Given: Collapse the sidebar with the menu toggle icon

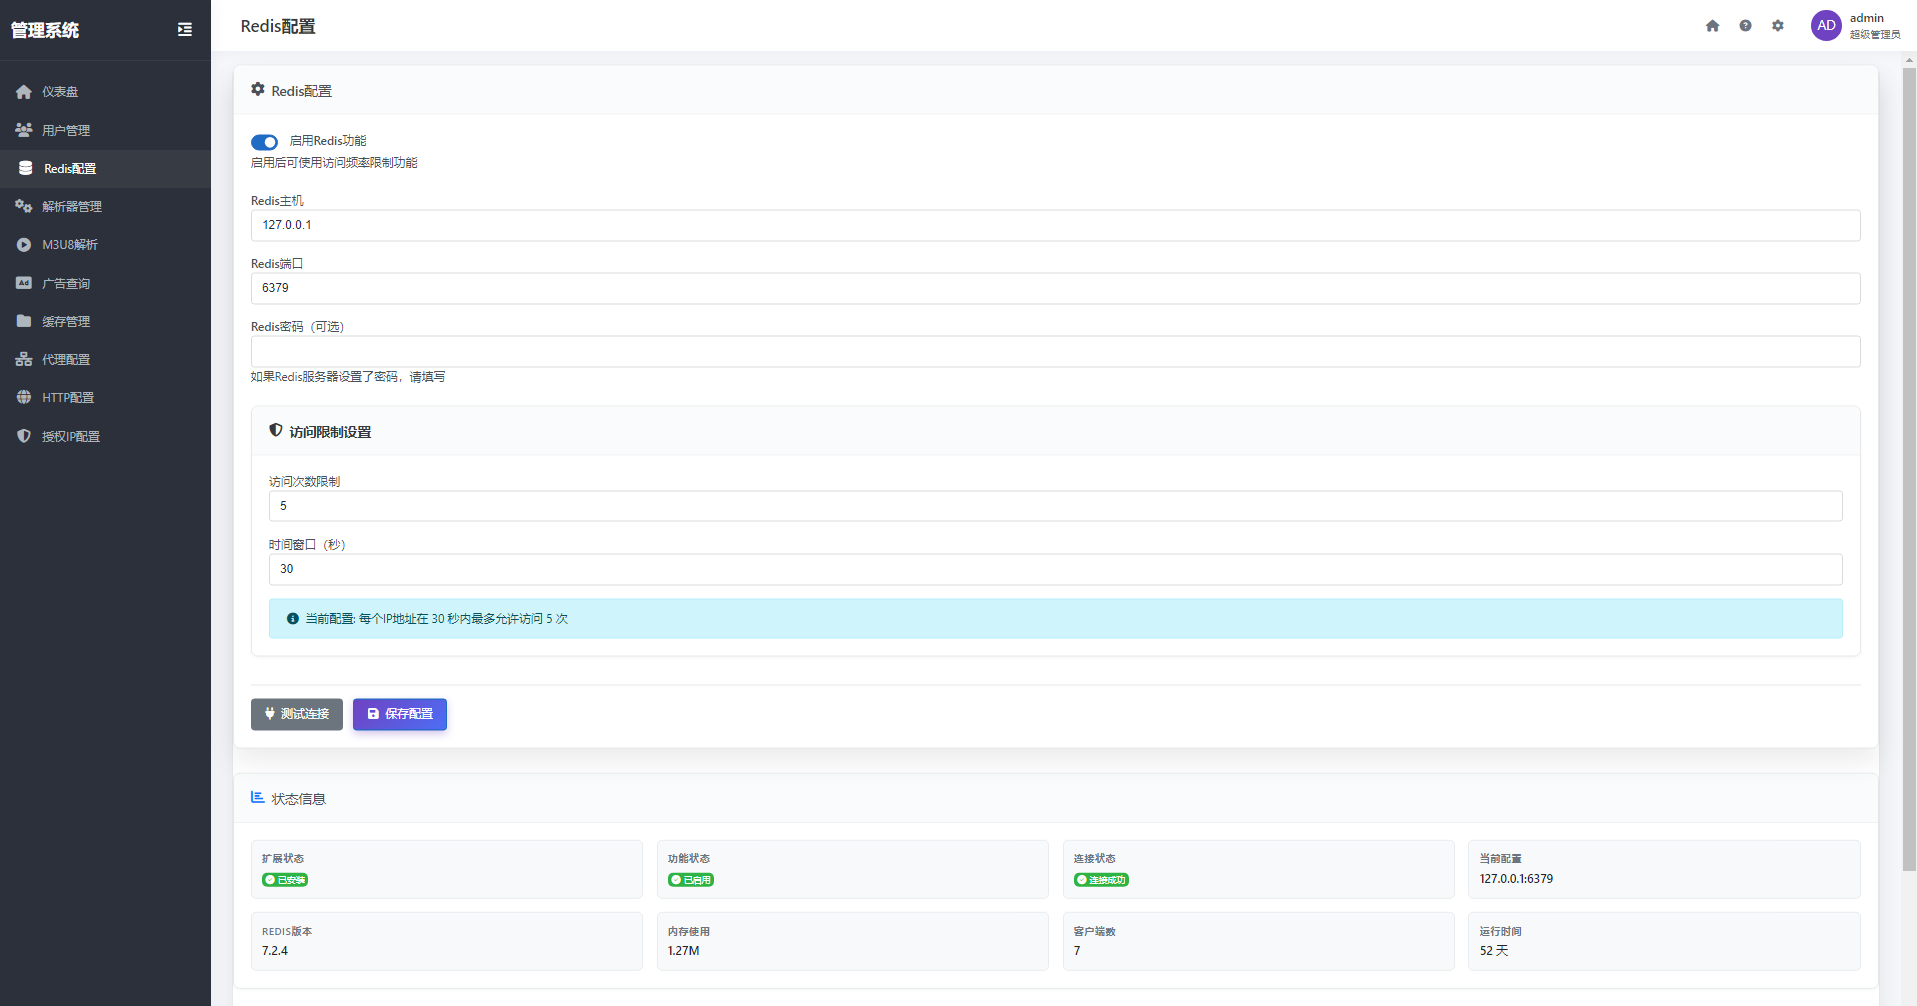Looking at the screenshot, I should [x=185, y=30].
